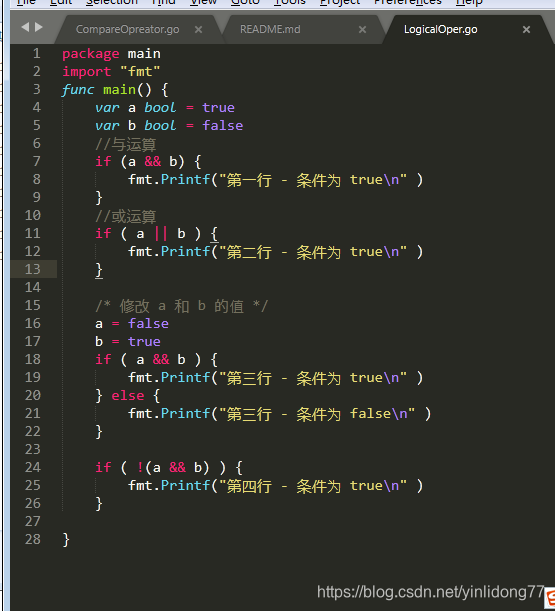This screenshot has height=611, width=555.
Task: Click 'true' value on line 4
Action: [218, 108]
